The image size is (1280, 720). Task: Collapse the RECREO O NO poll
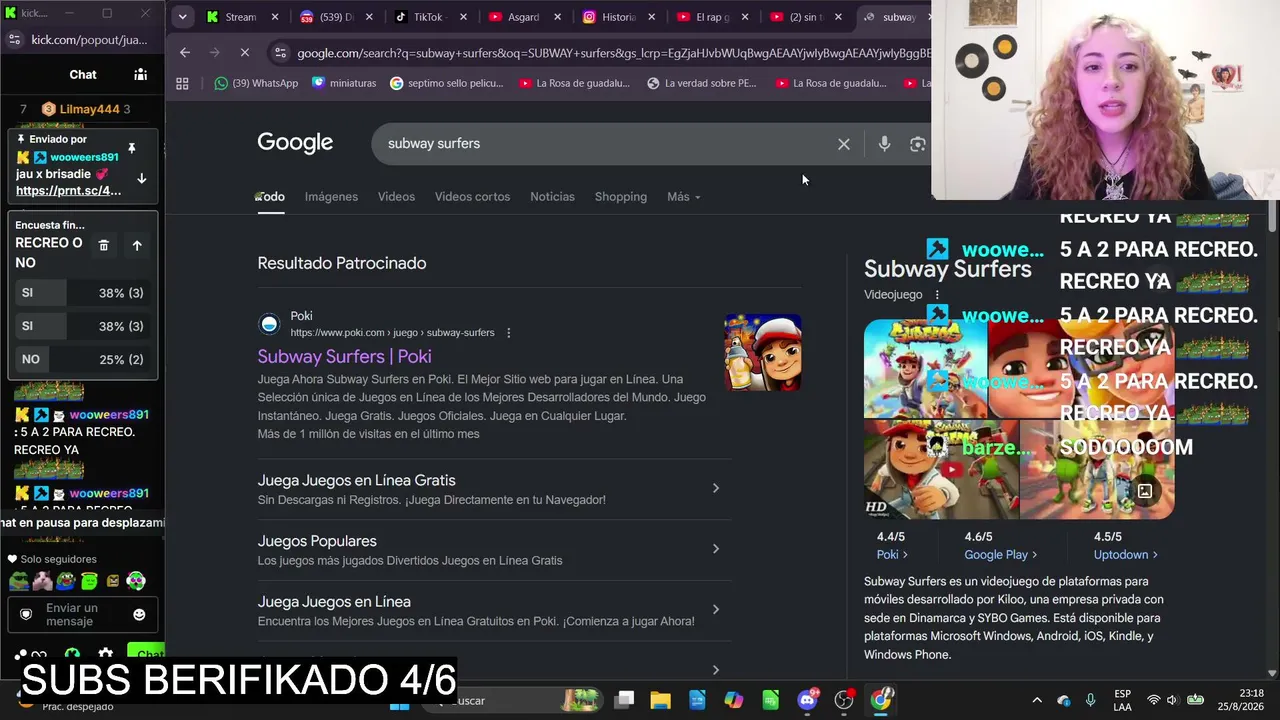(137, 245)
